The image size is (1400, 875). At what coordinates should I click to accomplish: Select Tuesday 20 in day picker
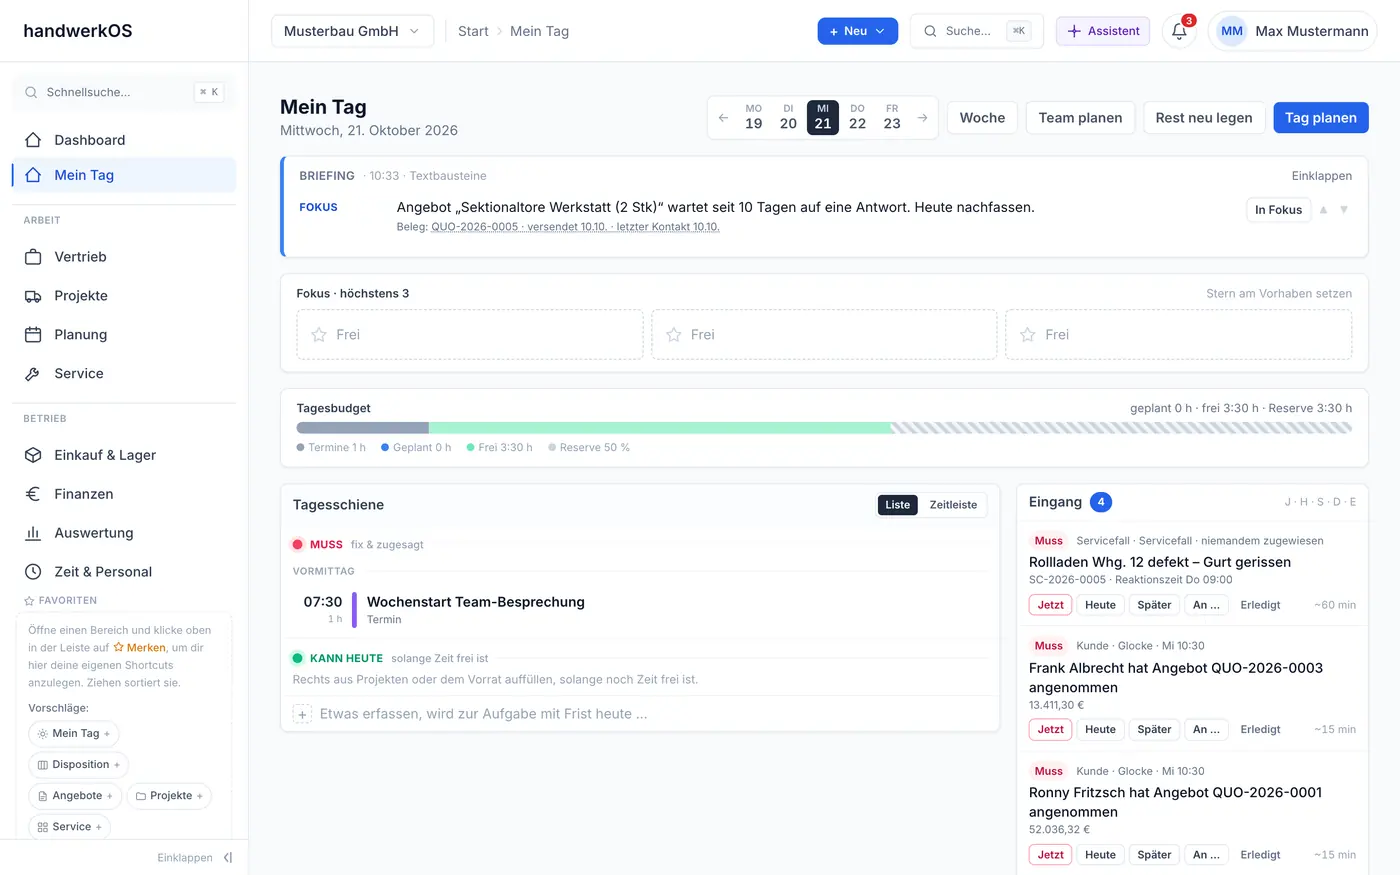(x=788, y=117)
